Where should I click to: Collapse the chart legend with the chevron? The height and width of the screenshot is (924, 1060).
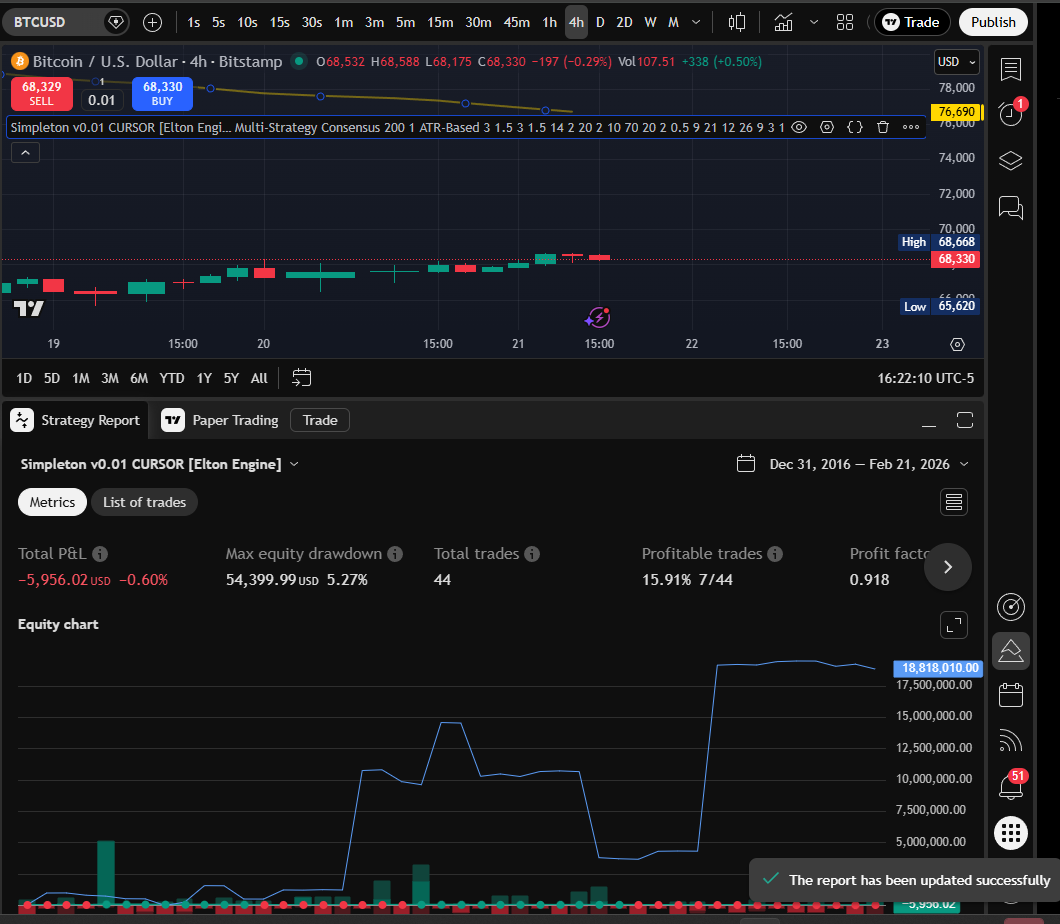click(25, 152)
